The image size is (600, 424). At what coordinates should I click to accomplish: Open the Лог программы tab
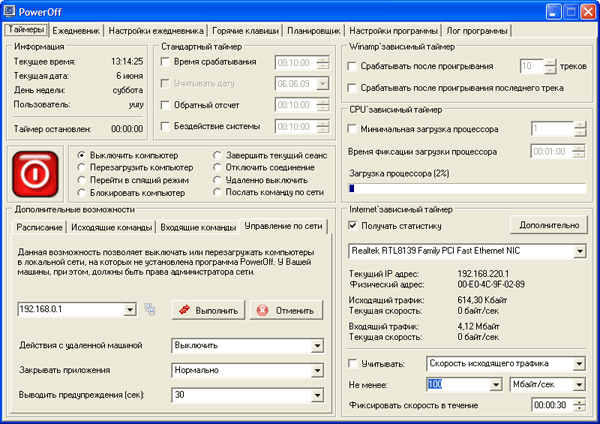click(477, 31)
